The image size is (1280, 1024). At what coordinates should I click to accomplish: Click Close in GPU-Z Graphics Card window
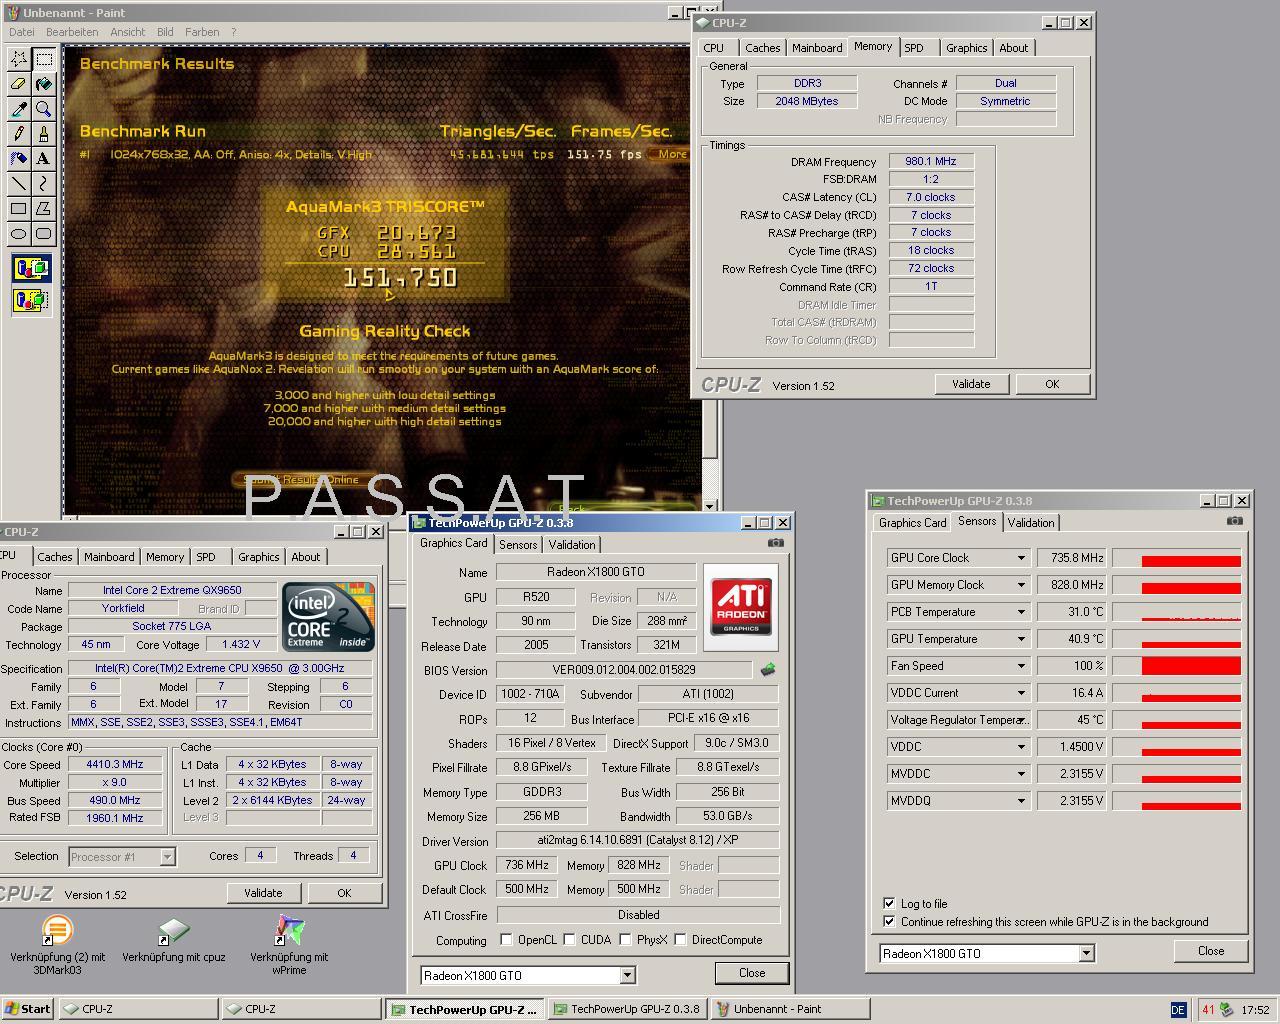752,973
